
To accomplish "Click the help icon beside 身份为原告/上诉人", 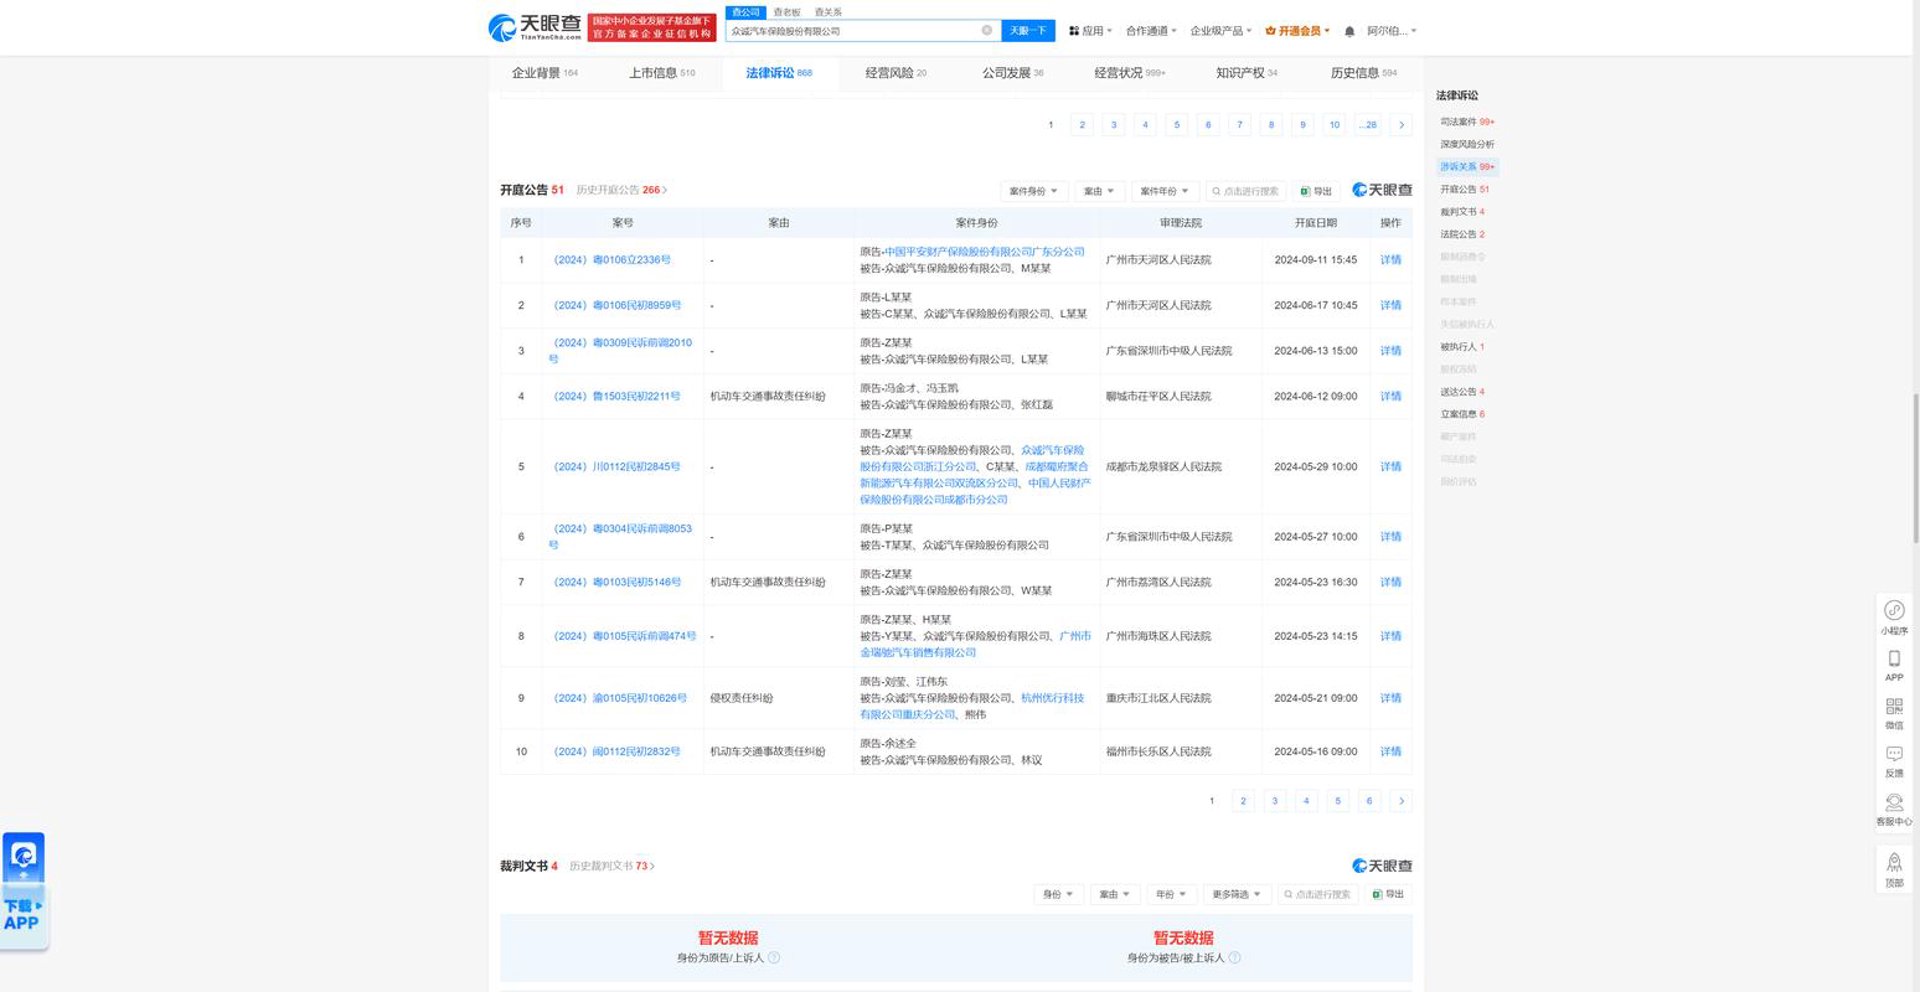I will pyautogui.click(x=774, y=958).
